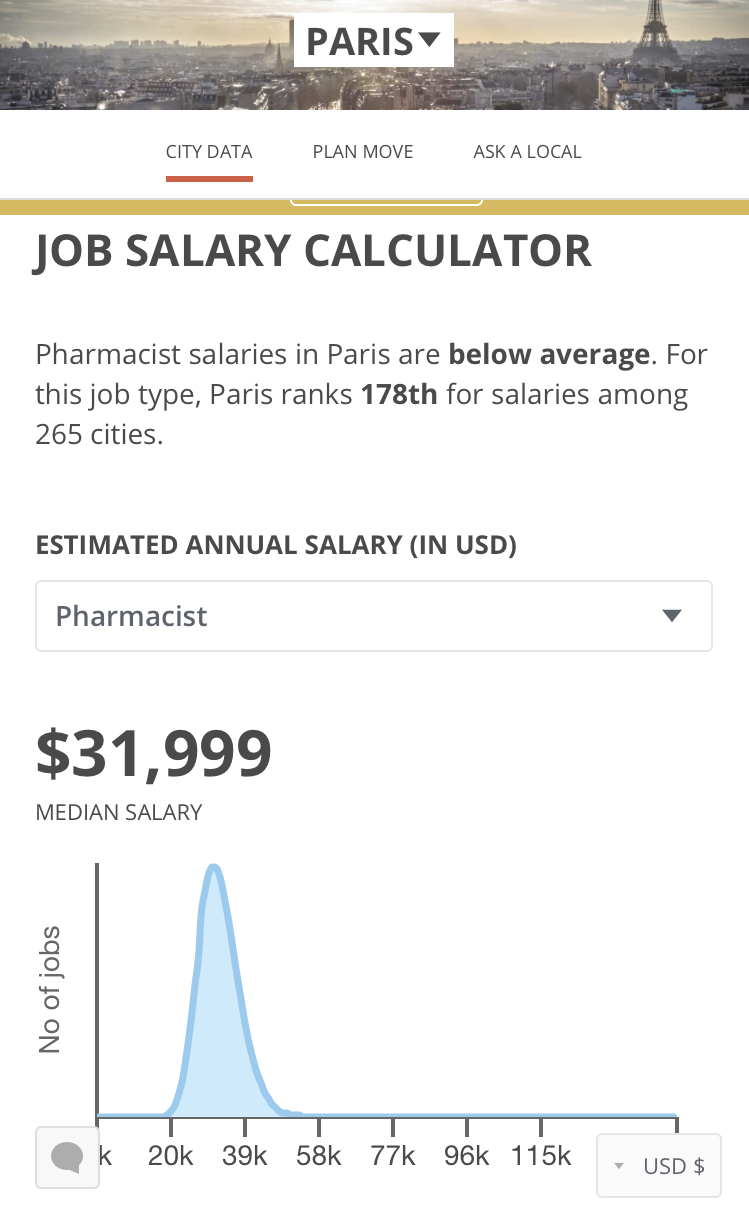Expand the Pharmacist job type dropdown
Screen dimensions: 749x1225
click(x=373, y=616)
